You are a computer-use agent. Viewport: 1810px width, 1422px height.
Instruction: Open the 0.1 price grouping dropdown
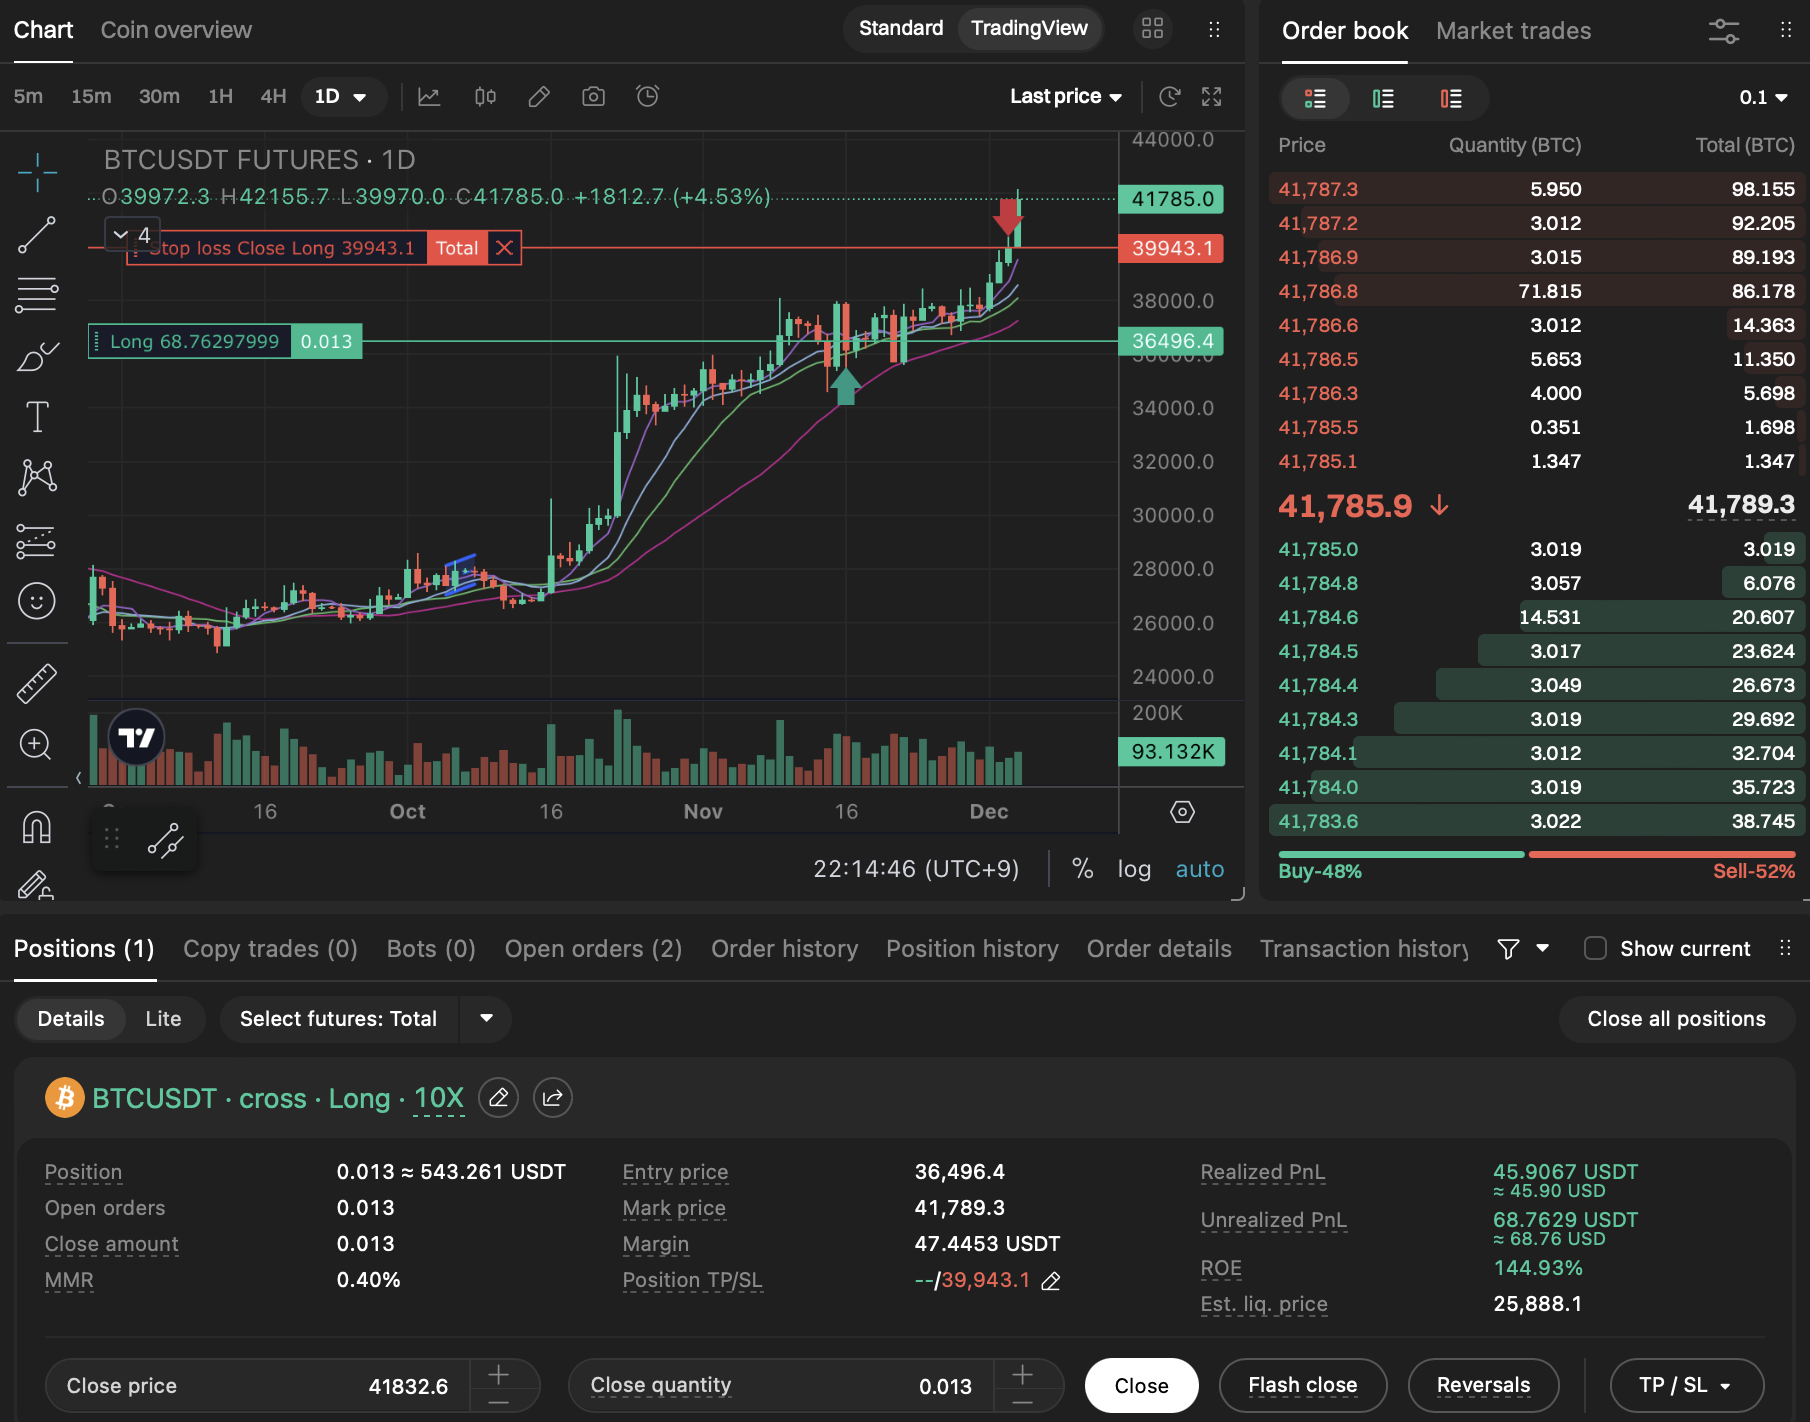coord(1763,98)
